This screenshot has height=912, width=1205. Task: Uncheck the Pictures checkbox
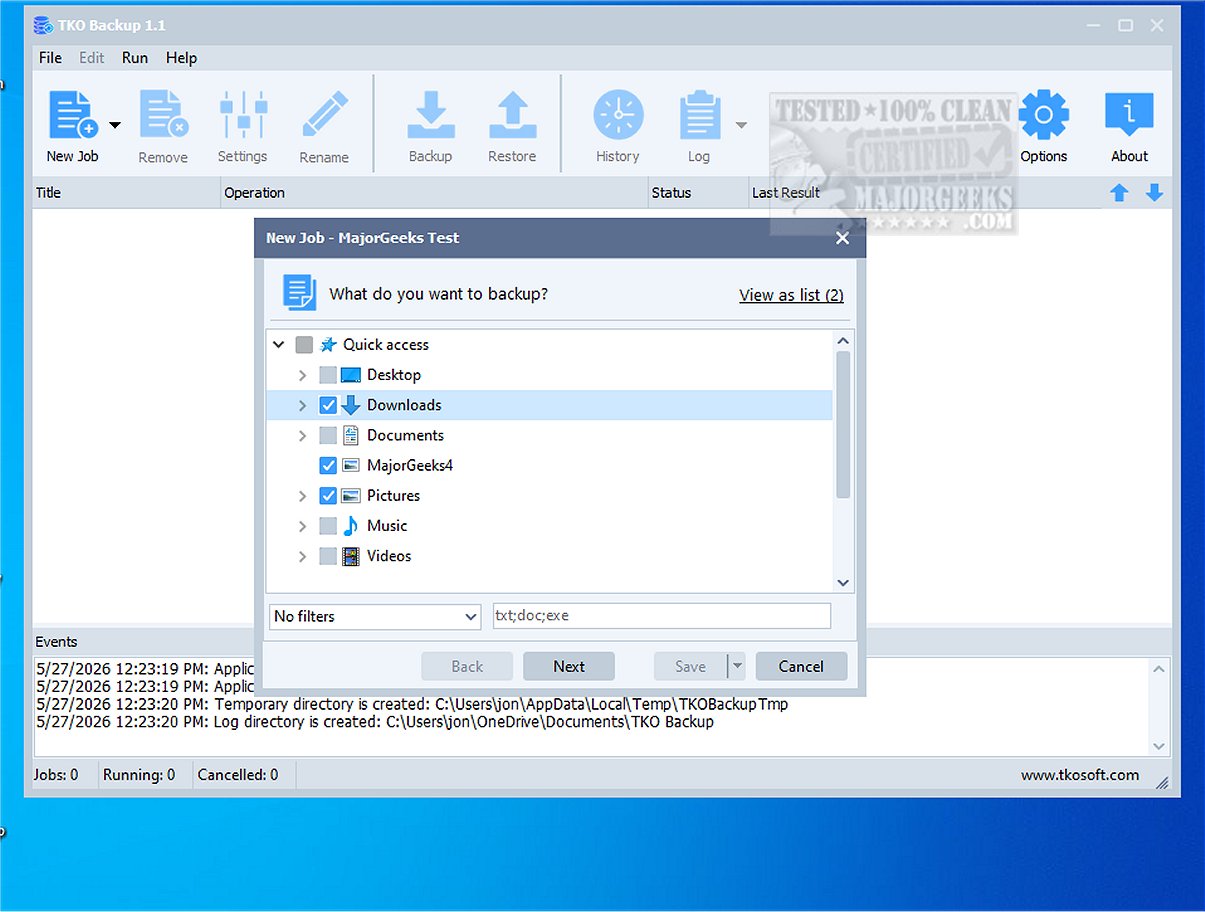[328, 496]
